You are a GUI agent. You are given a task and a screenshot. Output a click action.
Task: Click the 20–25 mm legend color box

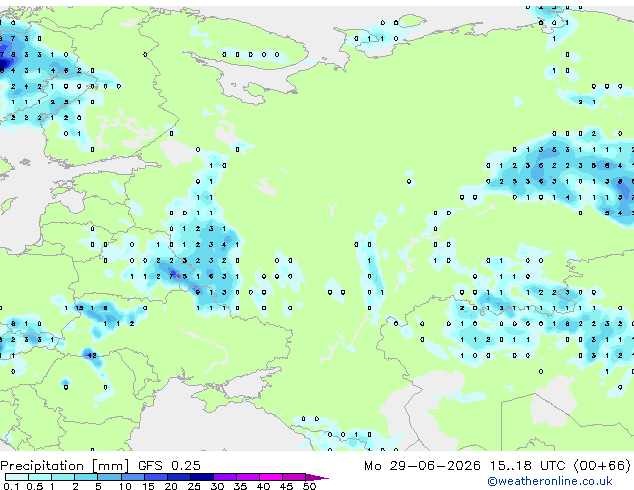click(179, 477)
